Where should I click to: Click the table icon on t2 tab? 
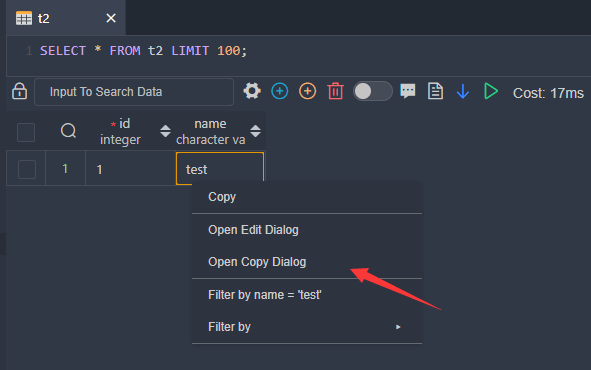24,18
